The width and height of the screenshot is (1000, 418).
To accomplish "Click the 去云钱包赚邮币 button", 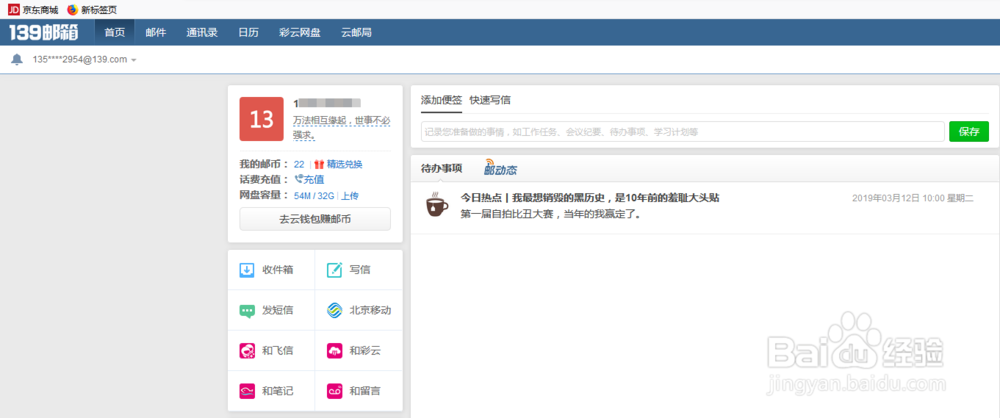I will point(315,219).
